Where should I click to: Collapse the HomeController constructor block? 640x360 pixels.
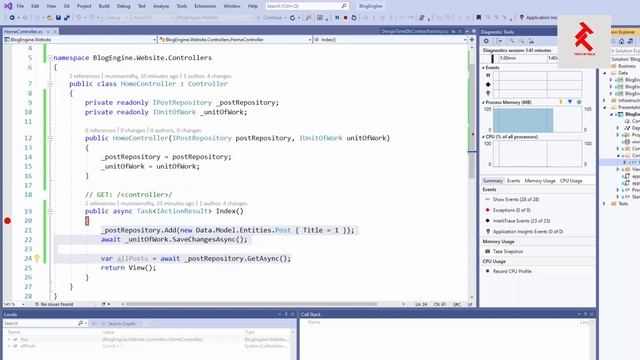(50, 138)
